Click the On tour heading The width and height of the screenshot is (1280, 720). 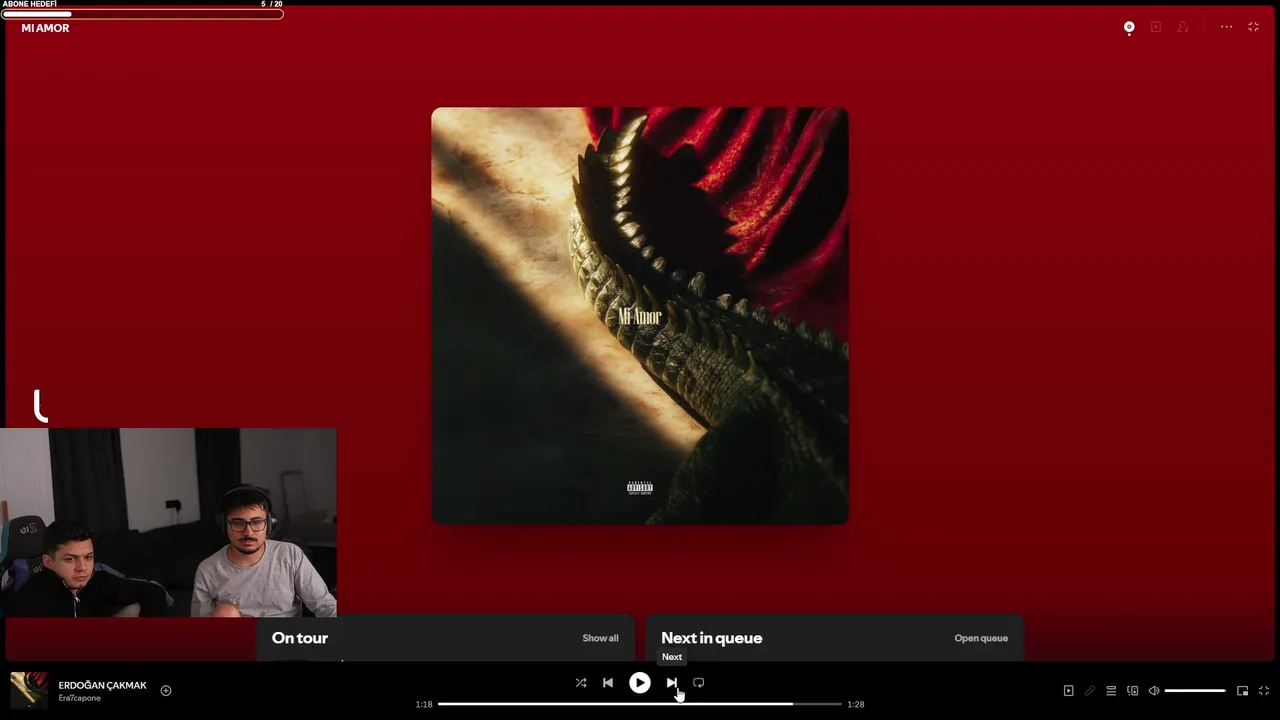[300, 638]
